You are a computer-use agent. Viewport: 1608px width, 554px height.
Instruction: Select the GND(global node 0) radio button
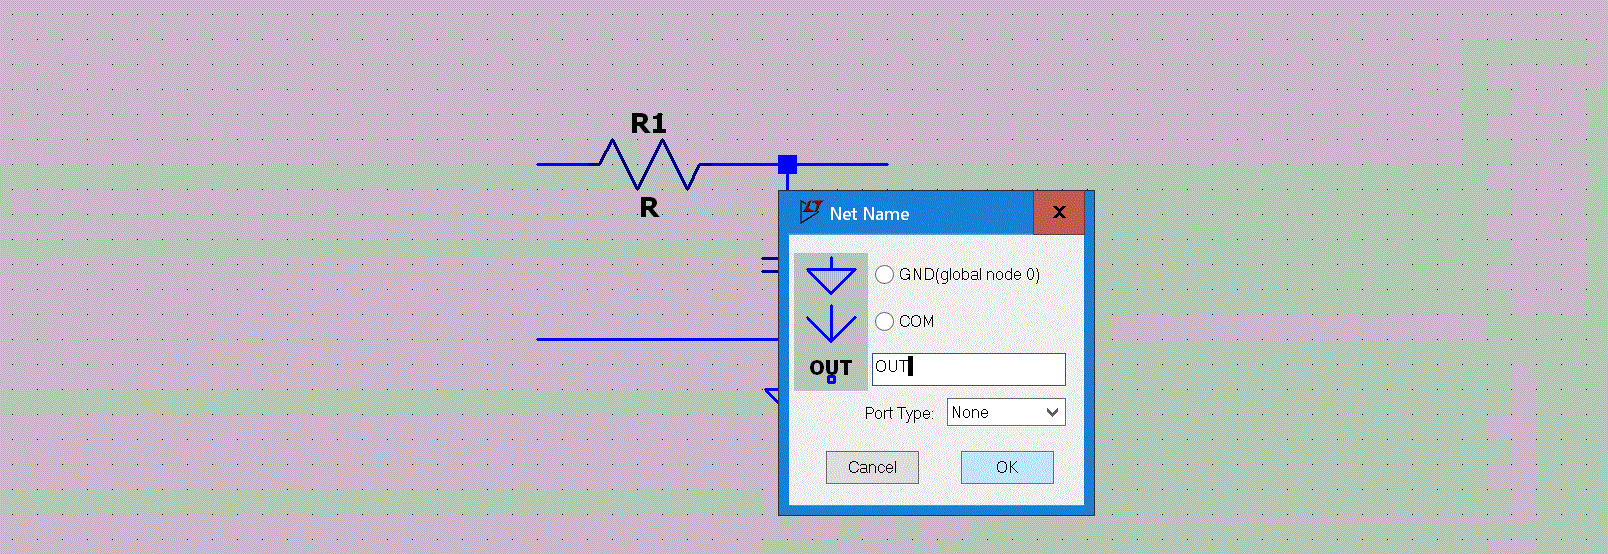885,274
